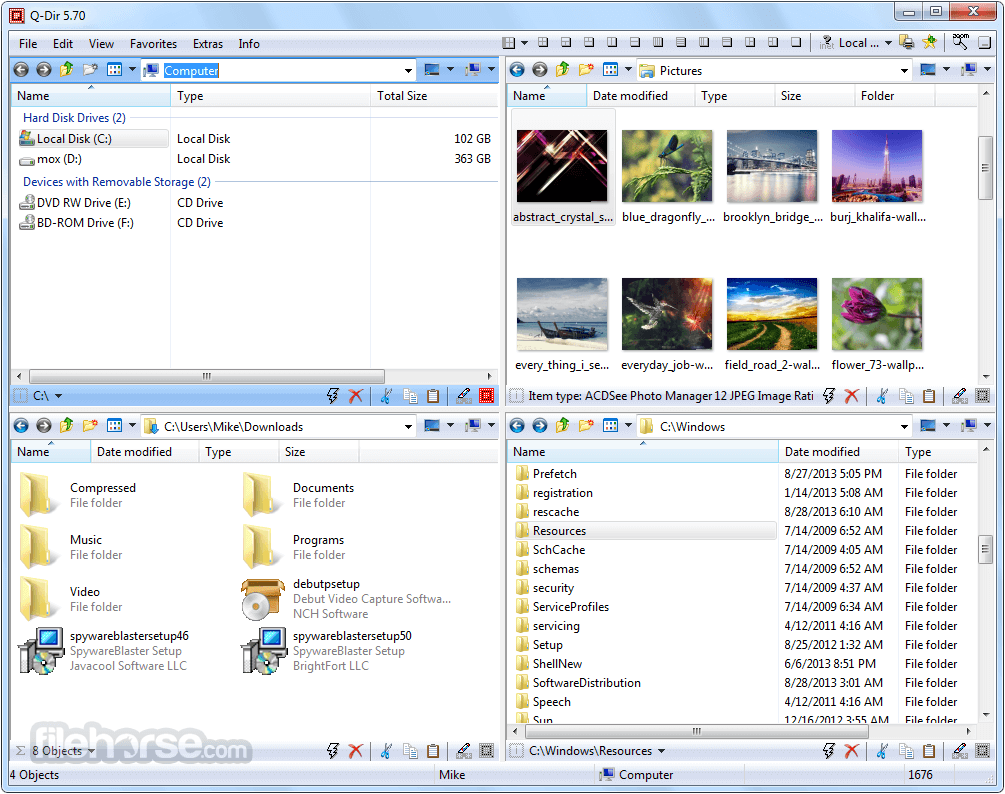This screenshot has height=794, width=1005.
Task: Click the zoom magnifier icon in main toolbar
Action: coord(961,42)
